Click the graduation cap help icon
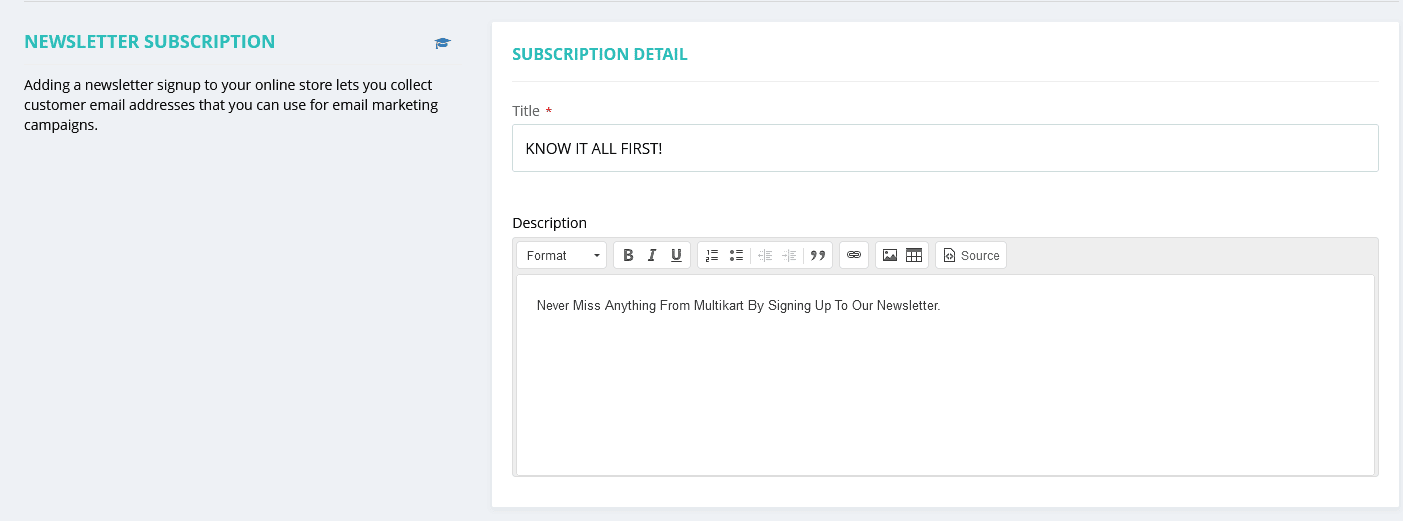Screen dimensions: 1403x521 pyautogui.click(x=442, y=43)
